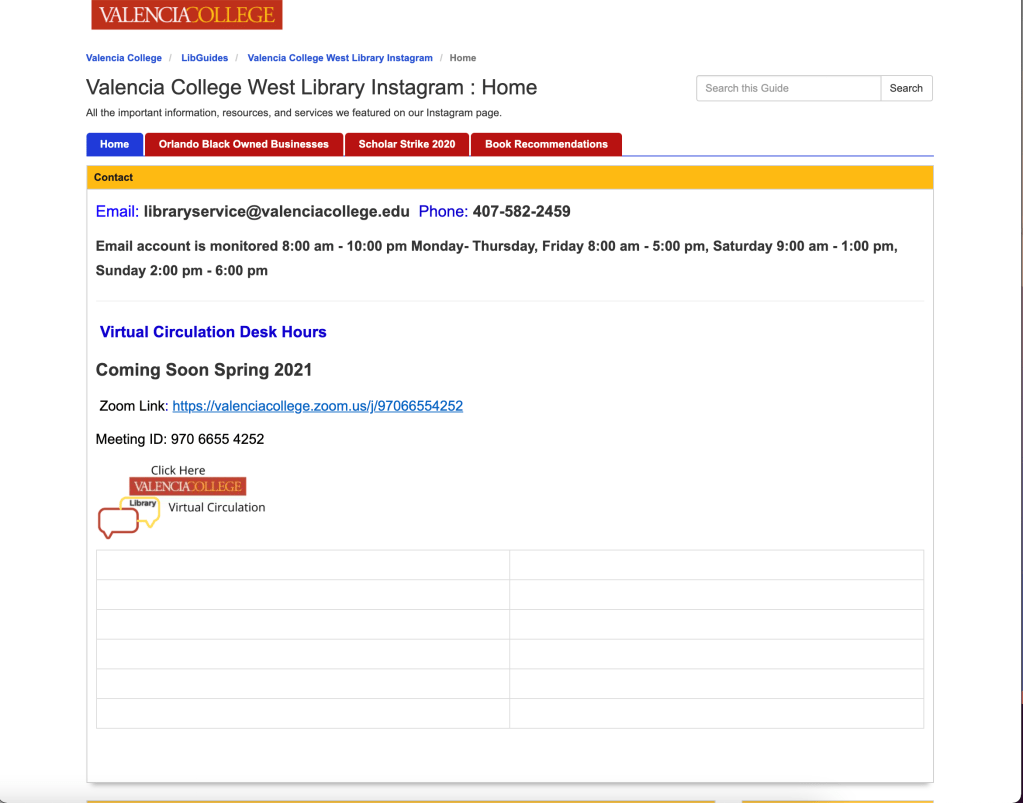Open the Orlando Black Owned Businesses tab
Viewport: 1023px width, 803px height.
click(243, 144)
